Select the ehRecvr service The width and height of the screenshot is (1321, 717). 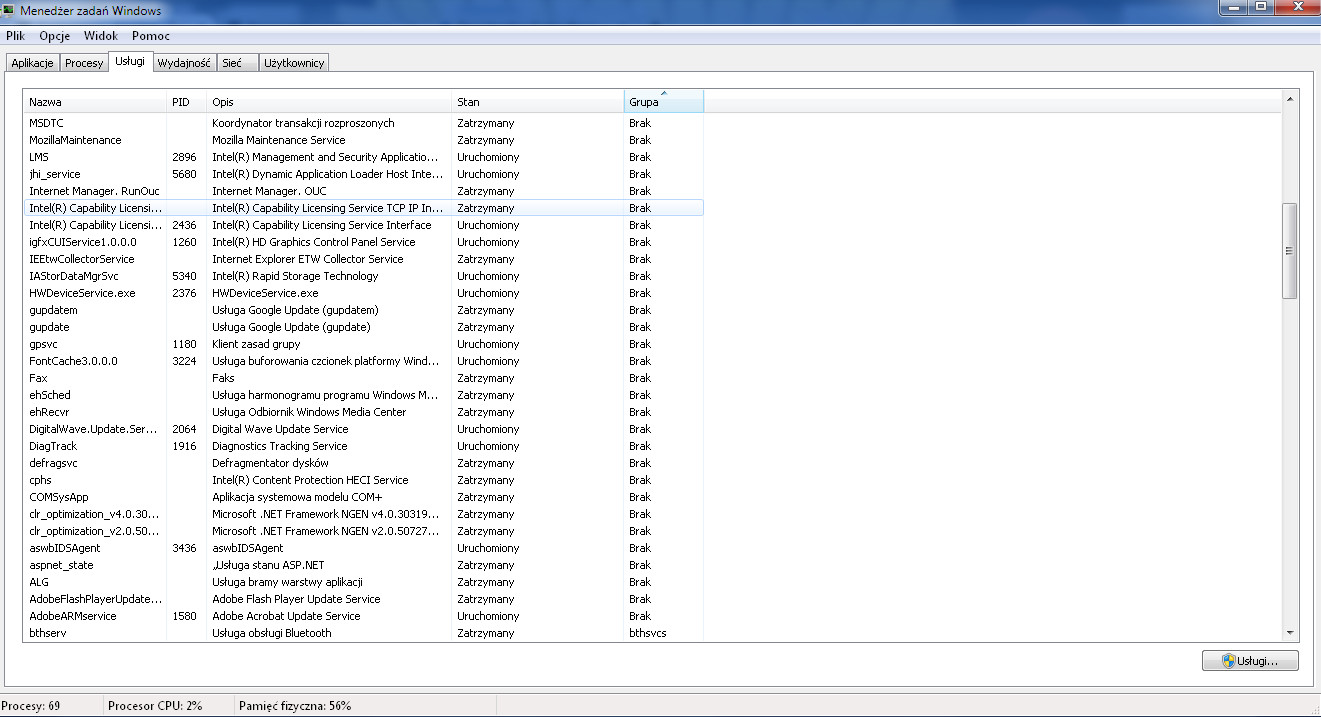pos(364,412)
